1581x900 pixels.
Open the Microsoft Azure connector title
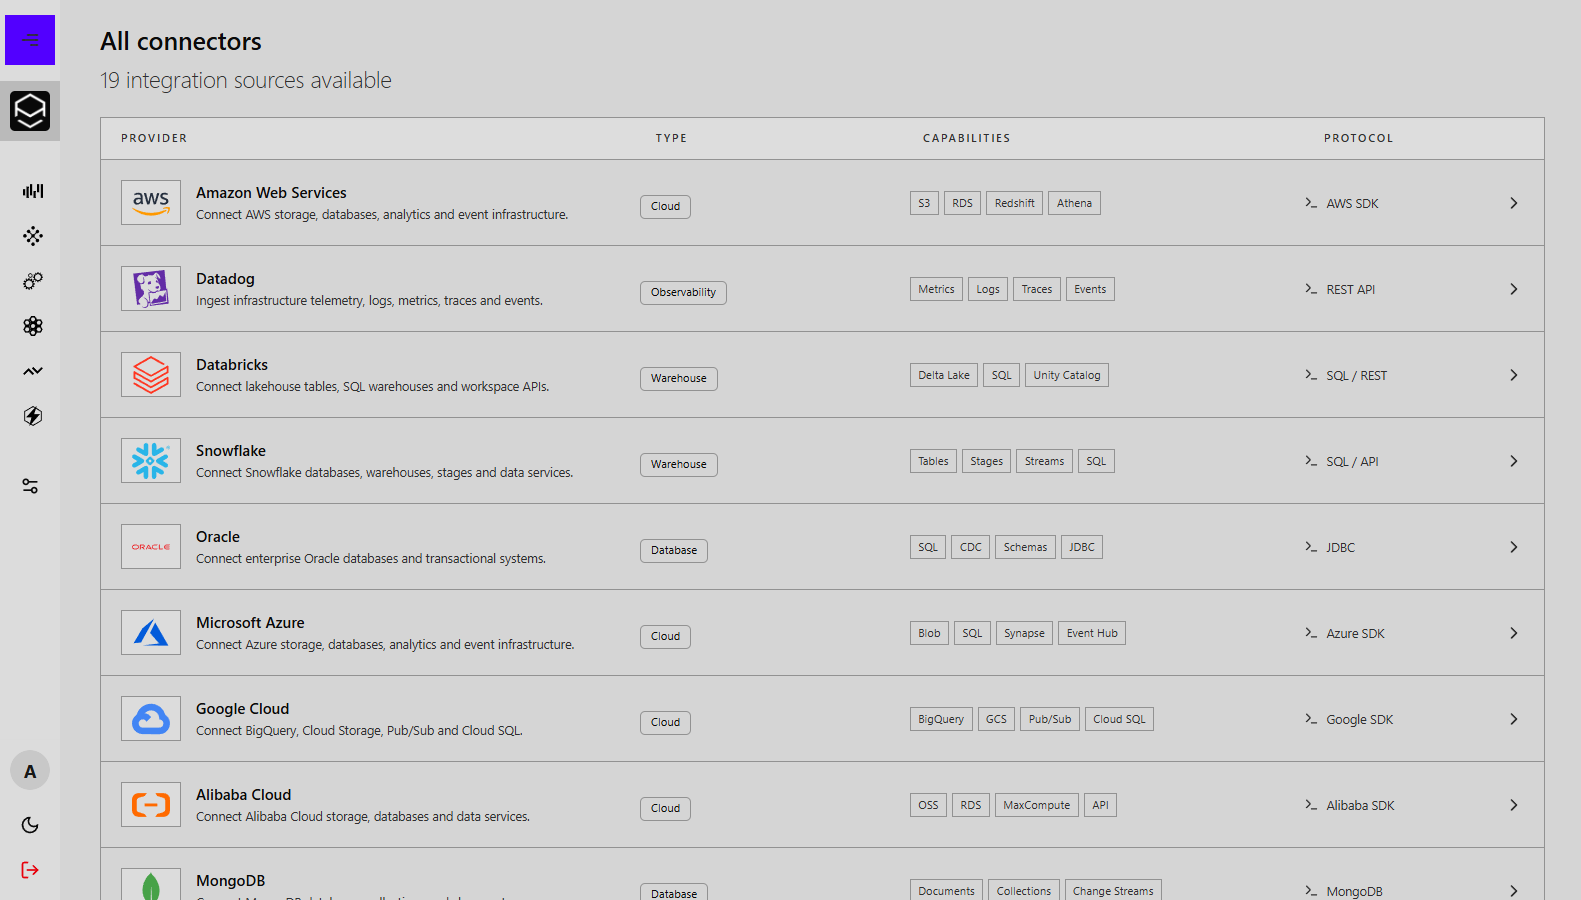[x=250, y=623]
